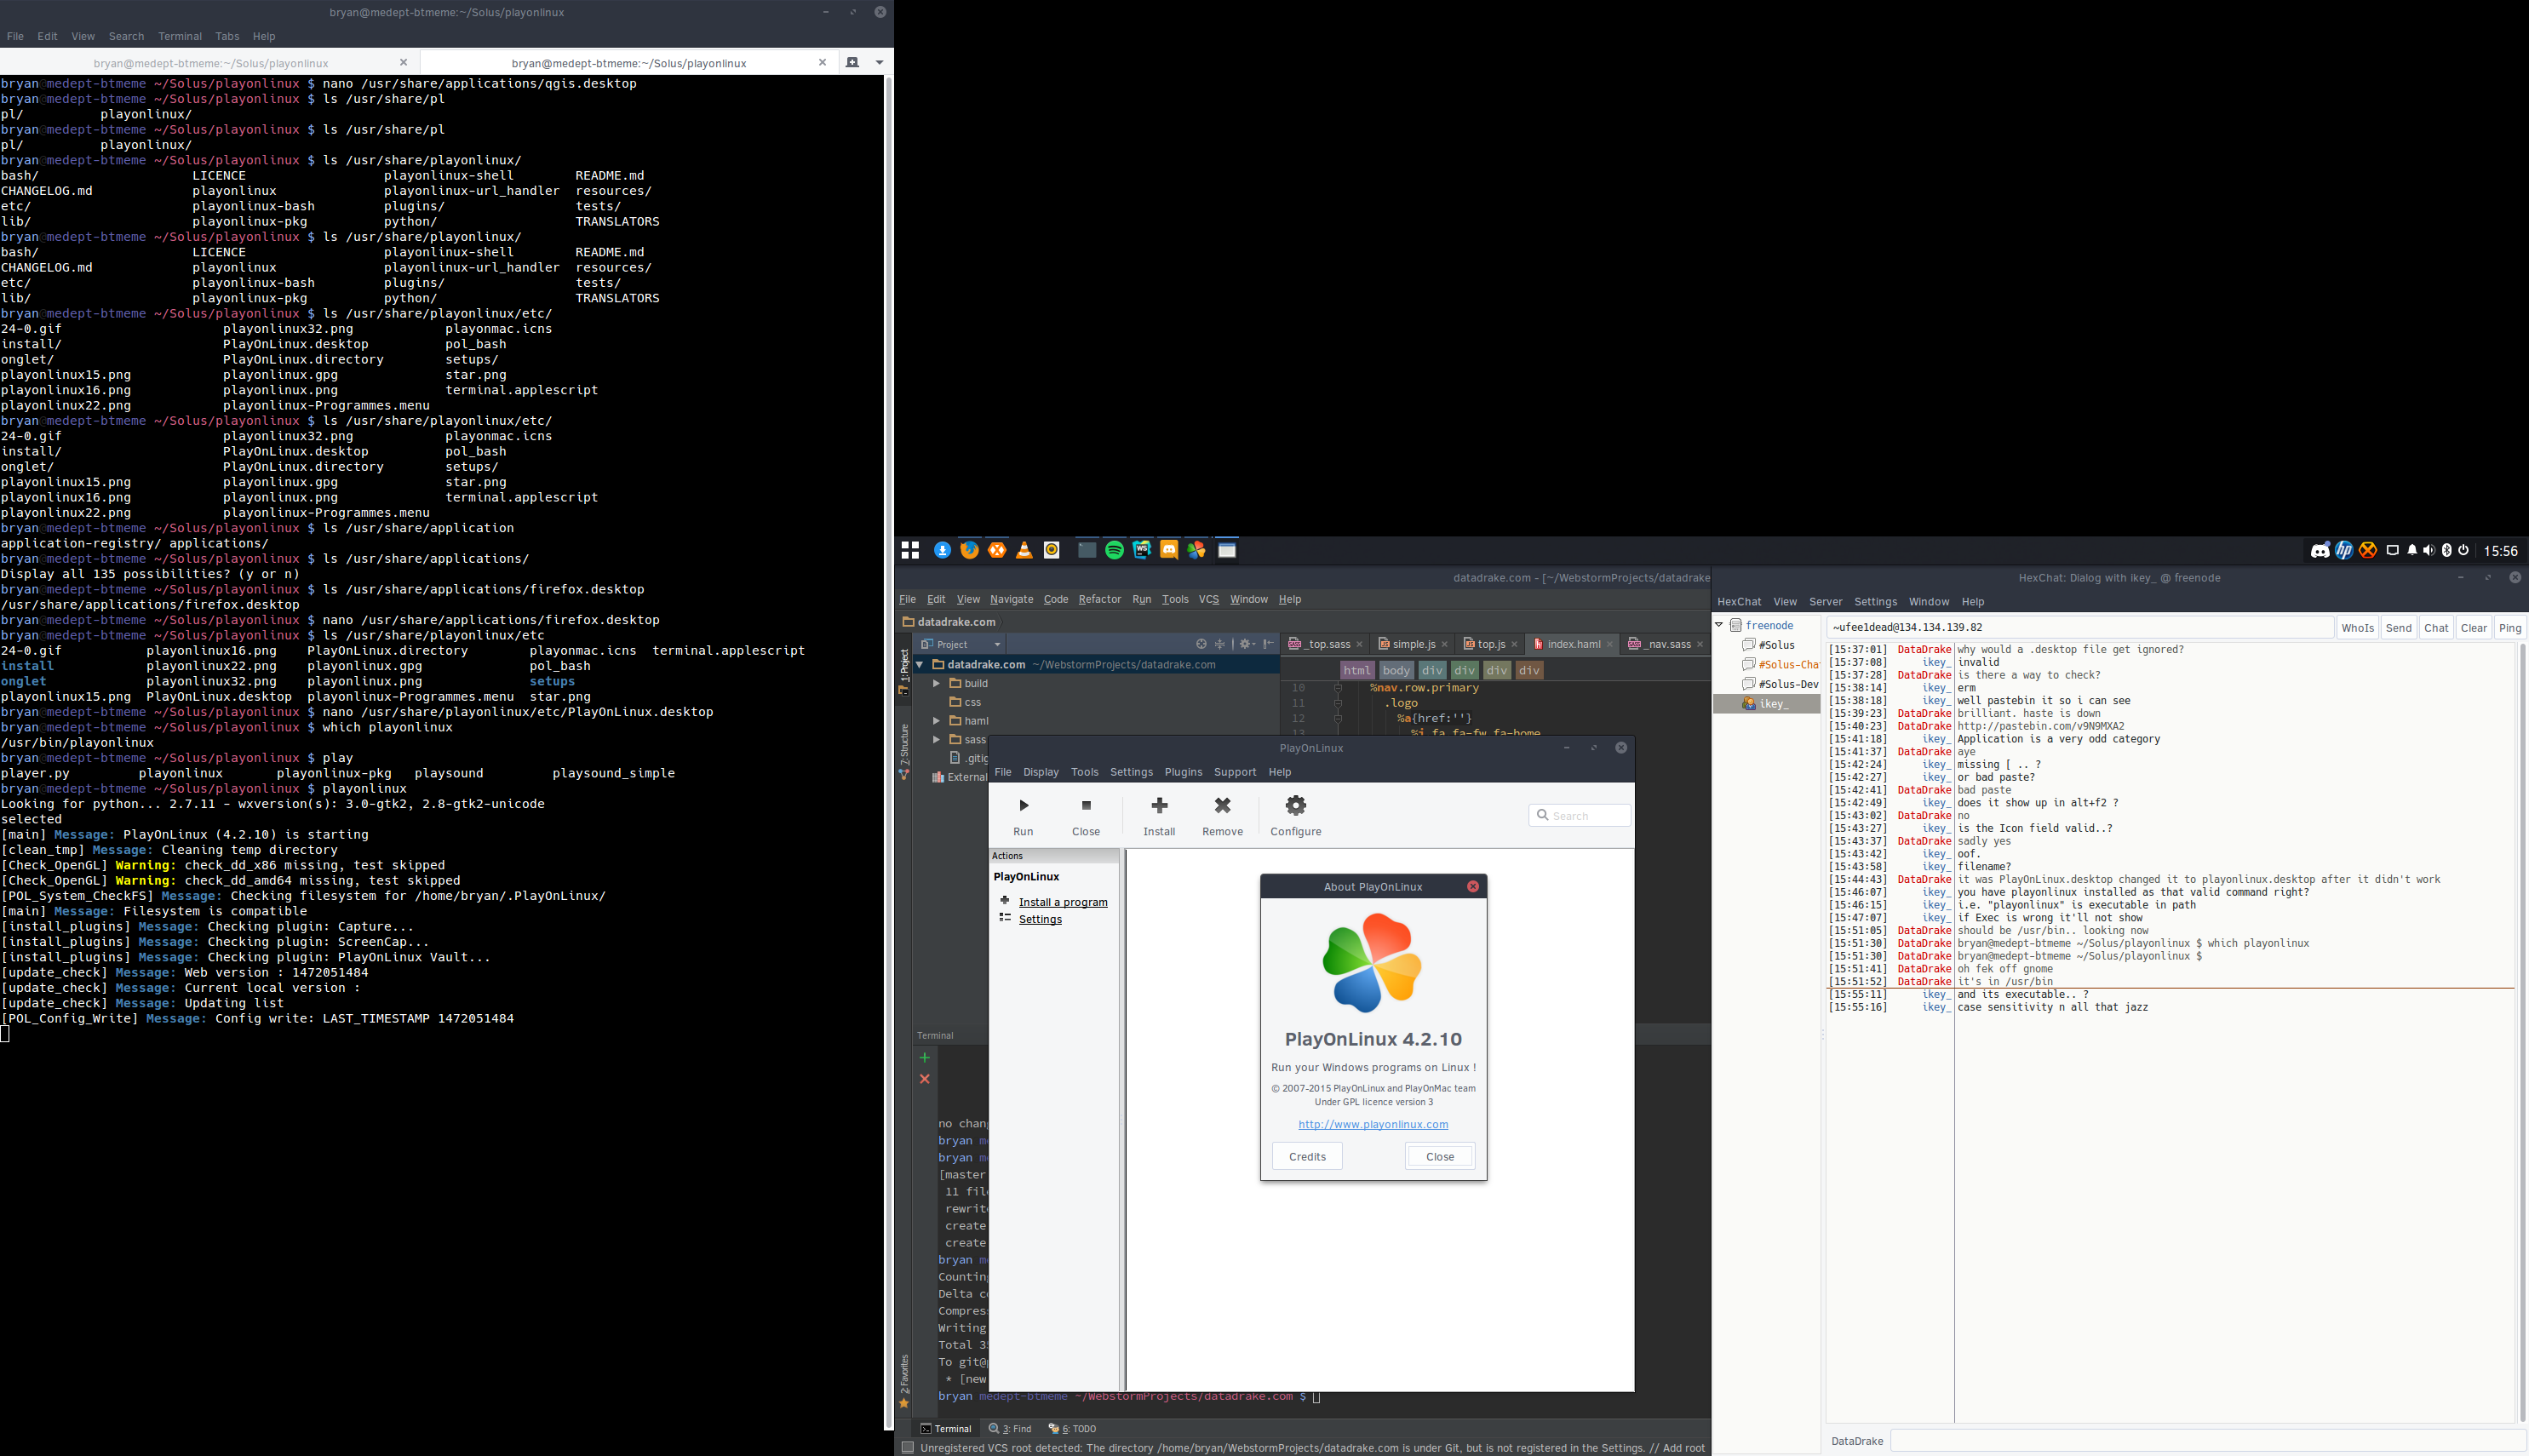
Task: Select the #Solus channel in HexChat
Action: point(1776,646)
